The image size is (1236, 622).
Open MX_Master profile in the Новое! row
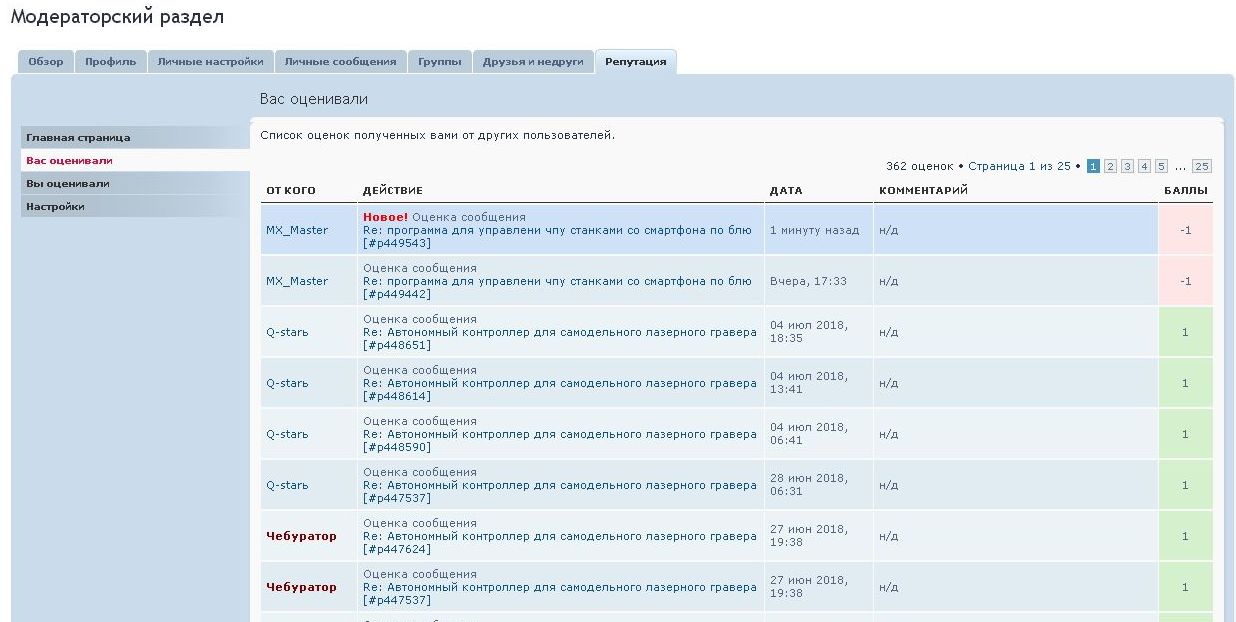[297, 230]
